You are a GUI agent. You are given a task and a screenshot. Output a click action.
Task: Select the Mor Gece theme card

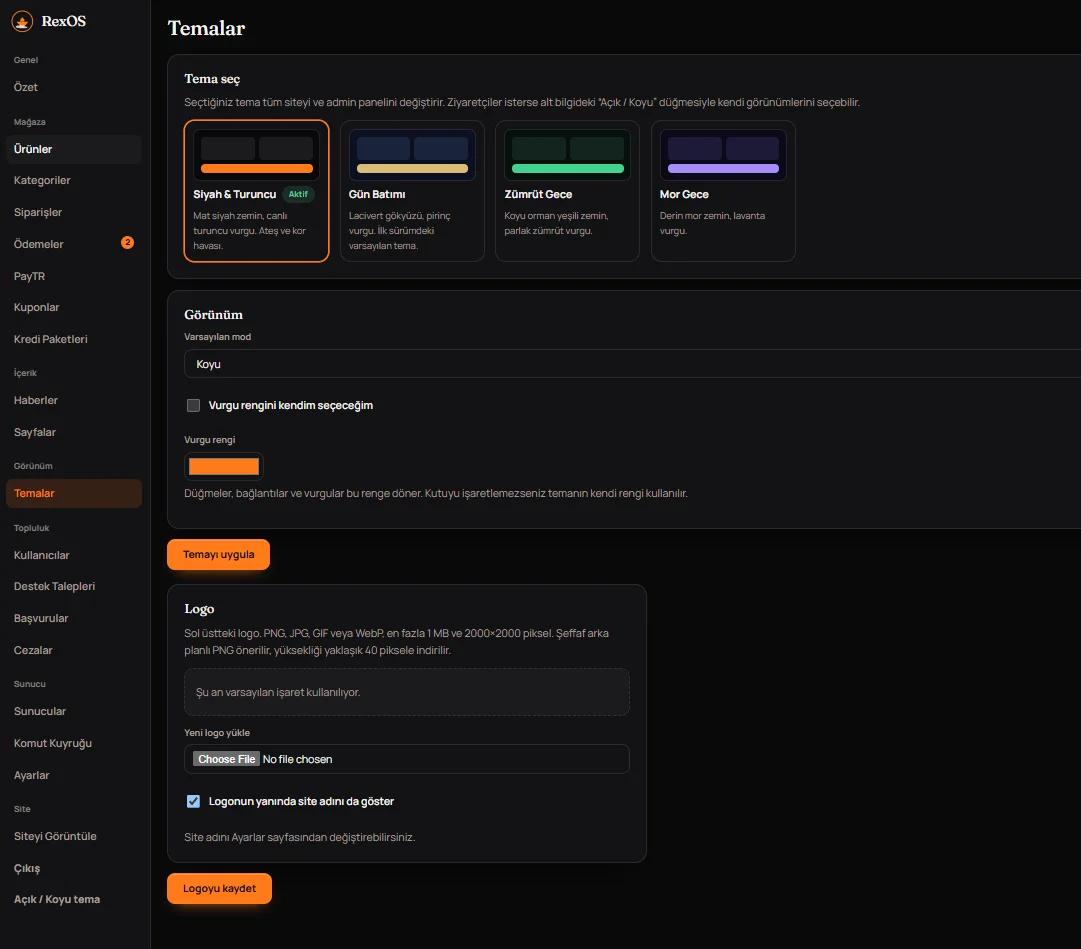coord(723,191)
